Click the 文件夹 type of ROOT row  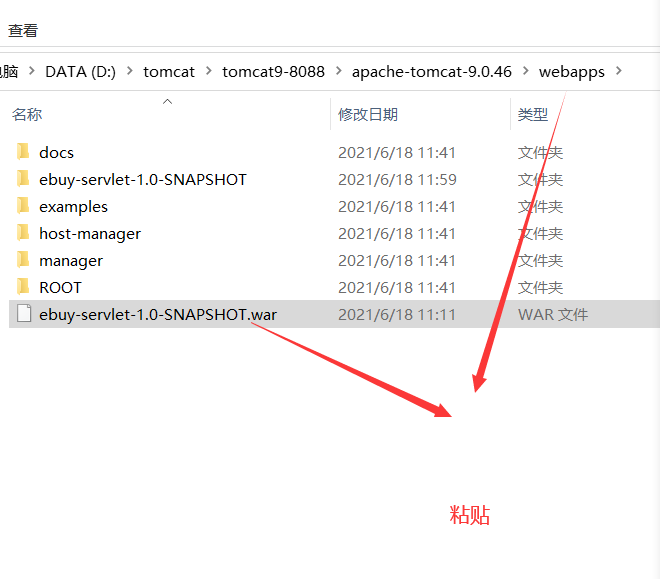tap(540, 288)
